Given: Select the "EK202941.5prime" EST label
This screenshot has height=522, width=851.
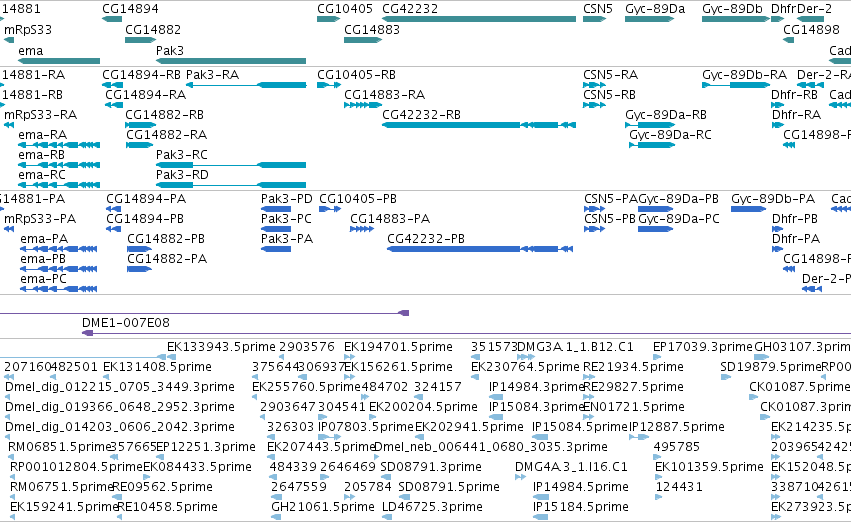Looking at the screenshot, I should pyautogui.click(x=469, y=426).
